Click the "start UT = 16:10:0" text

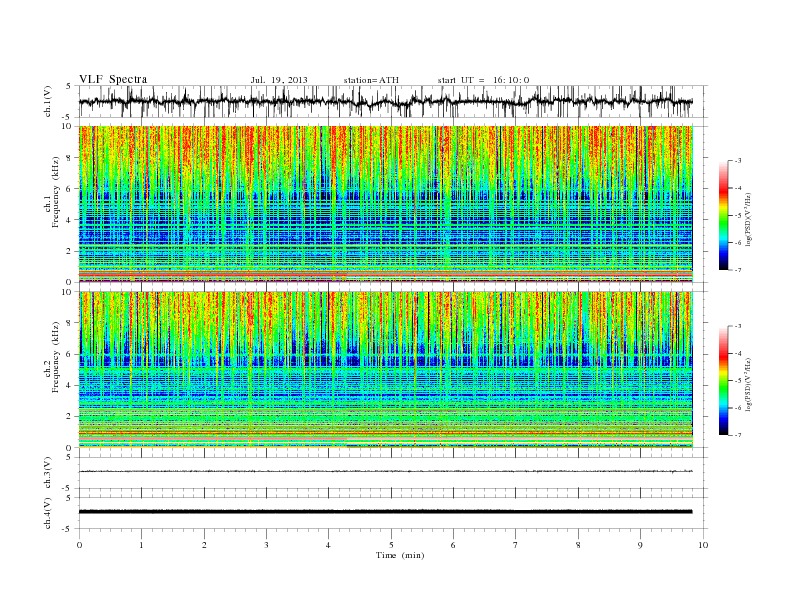(x=483, y=80)
